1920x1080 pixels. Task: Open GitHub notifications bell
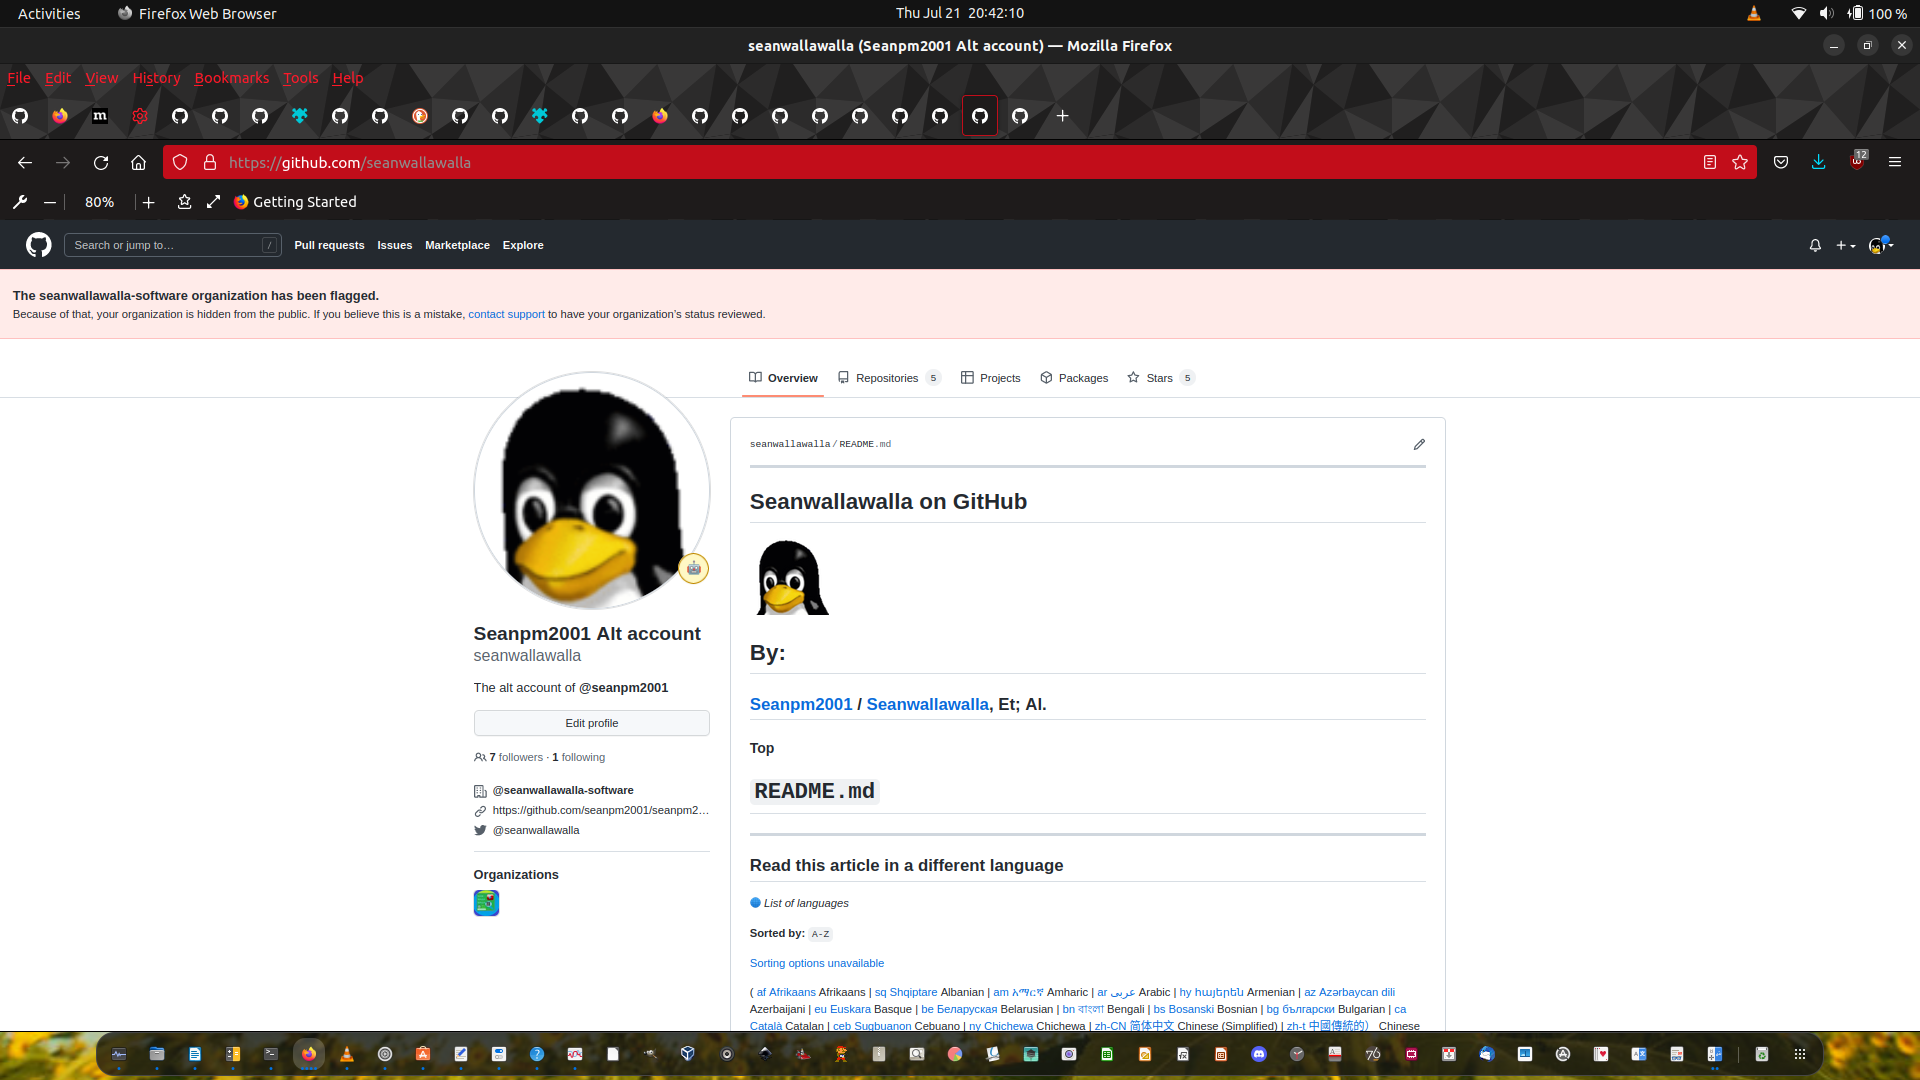pyautogui.click(x=1815, y=245)
